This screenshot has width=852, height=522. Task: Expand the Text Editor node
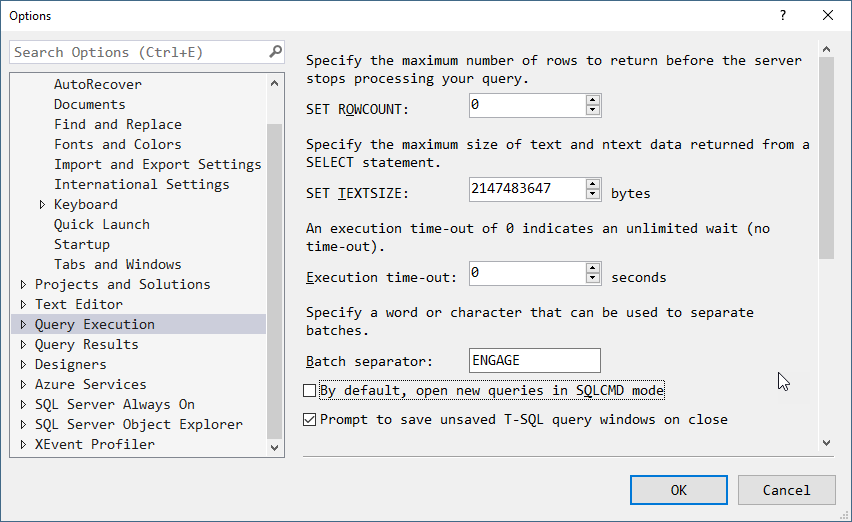23,304
